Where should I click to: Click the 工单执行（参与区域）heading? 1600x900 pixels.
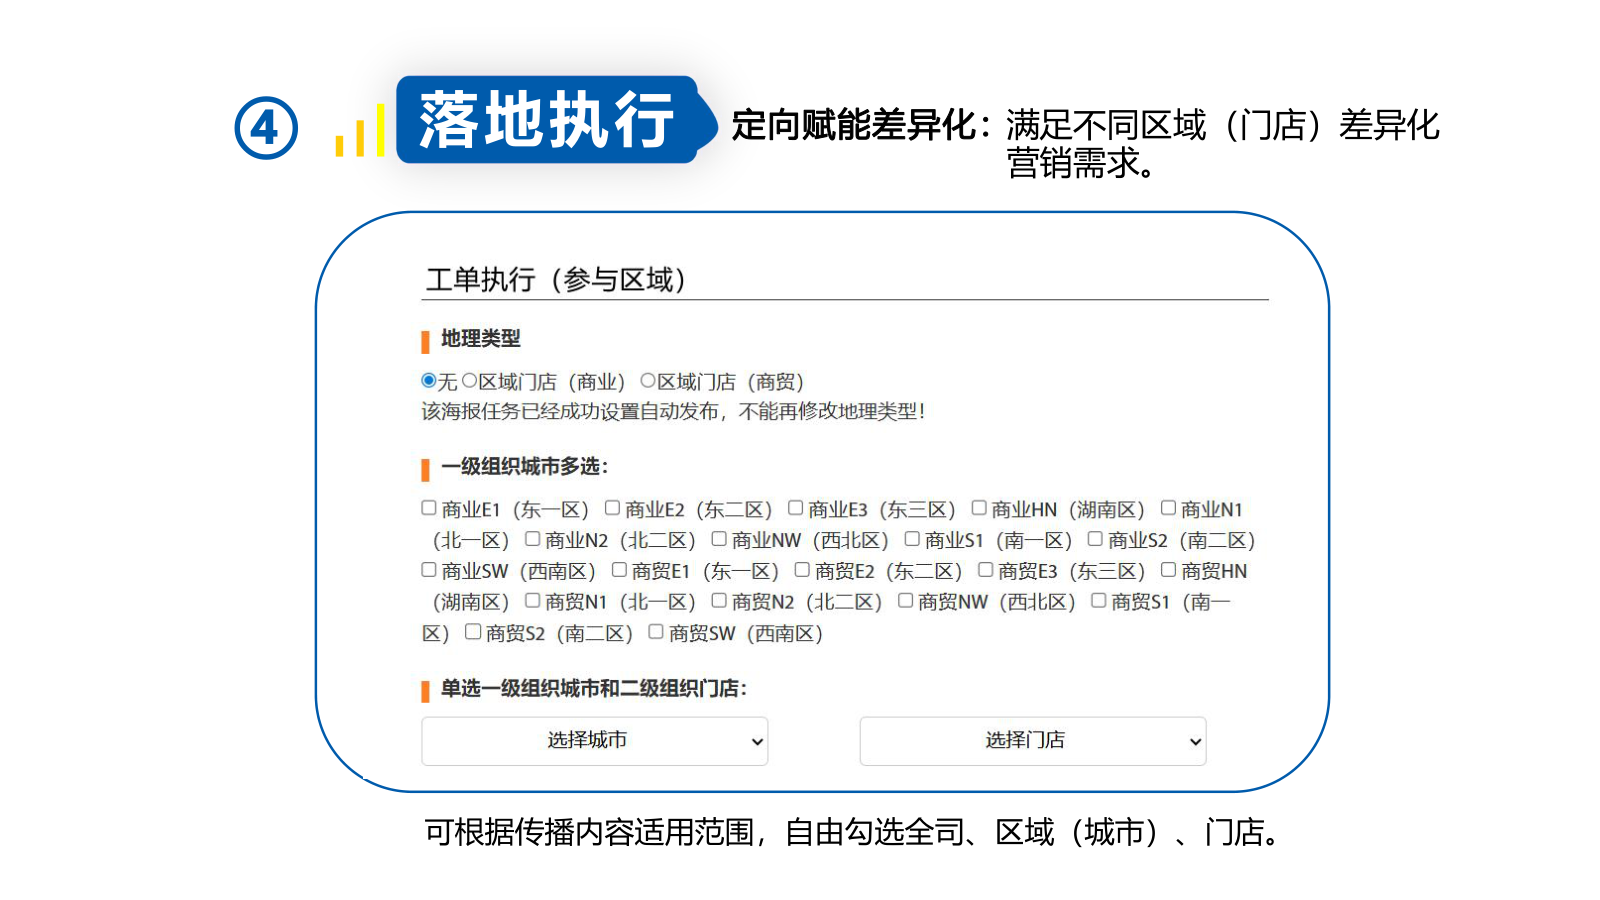556,279
